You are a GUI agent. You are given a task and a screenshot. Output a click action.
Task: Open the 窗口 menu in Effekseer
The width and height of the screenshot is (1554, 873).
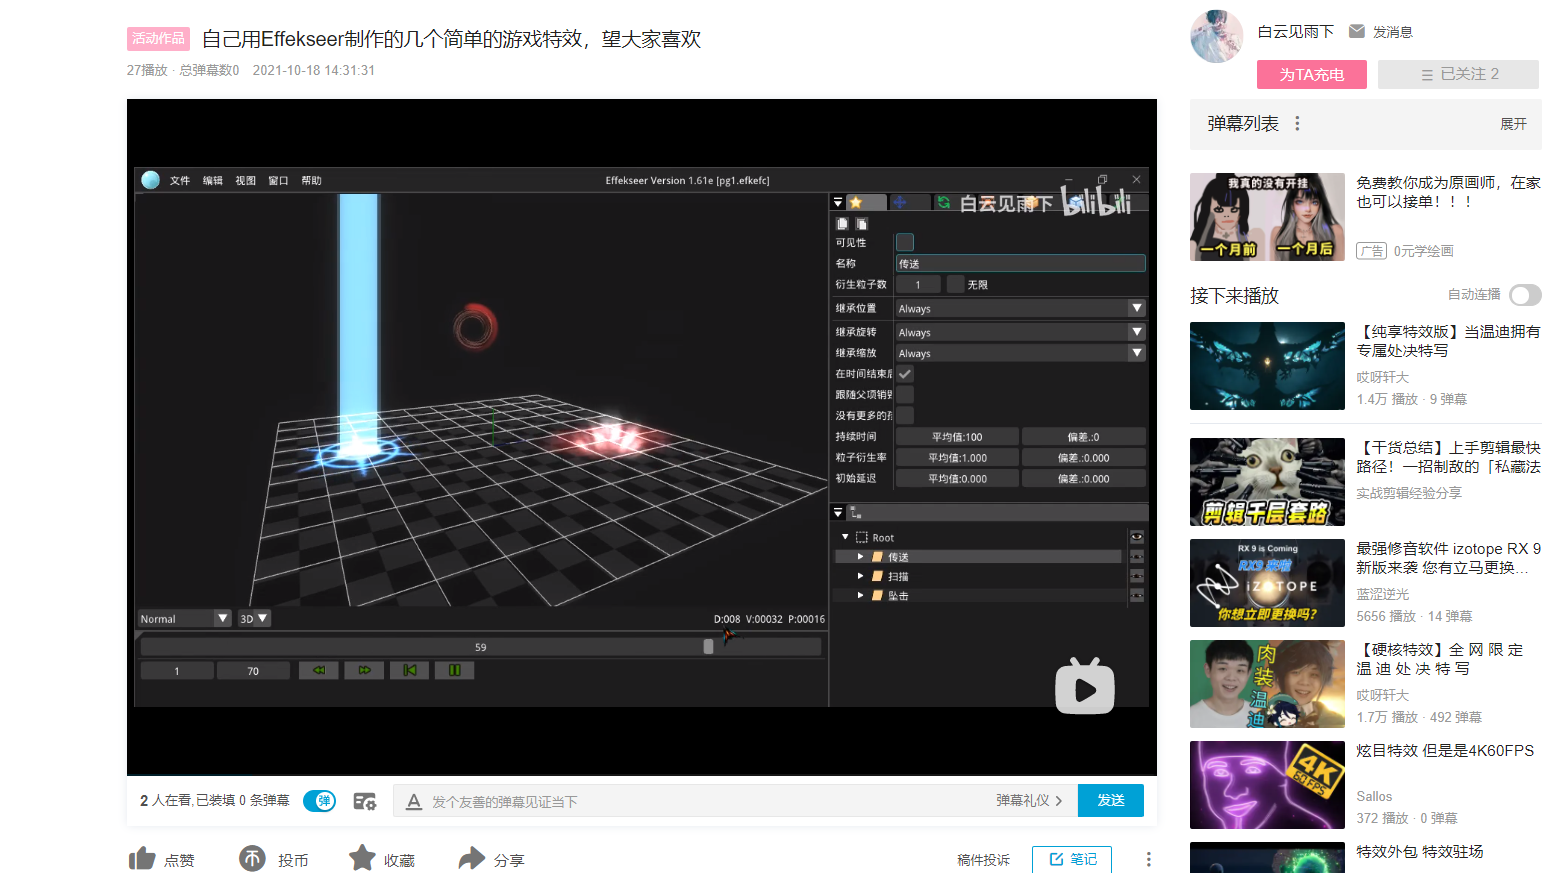pyautogui.click(x=278, y=181)
